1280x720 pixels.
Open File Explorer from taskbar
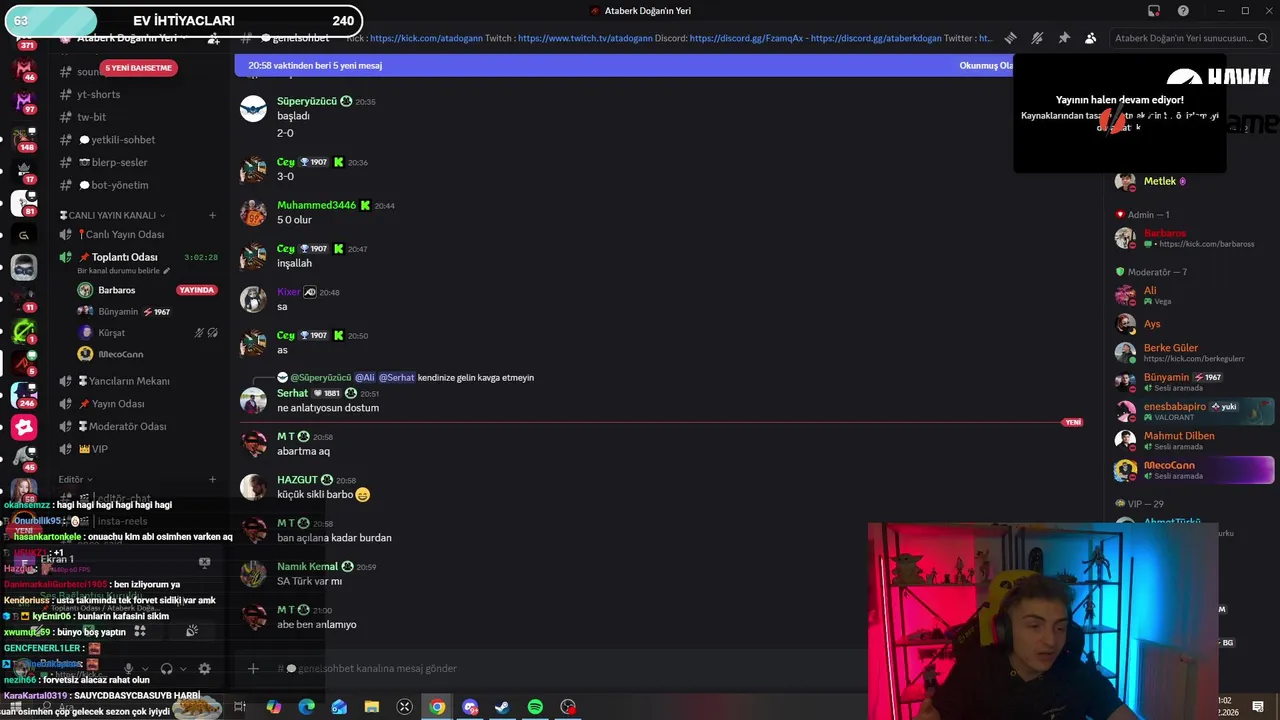click(371, 707)
